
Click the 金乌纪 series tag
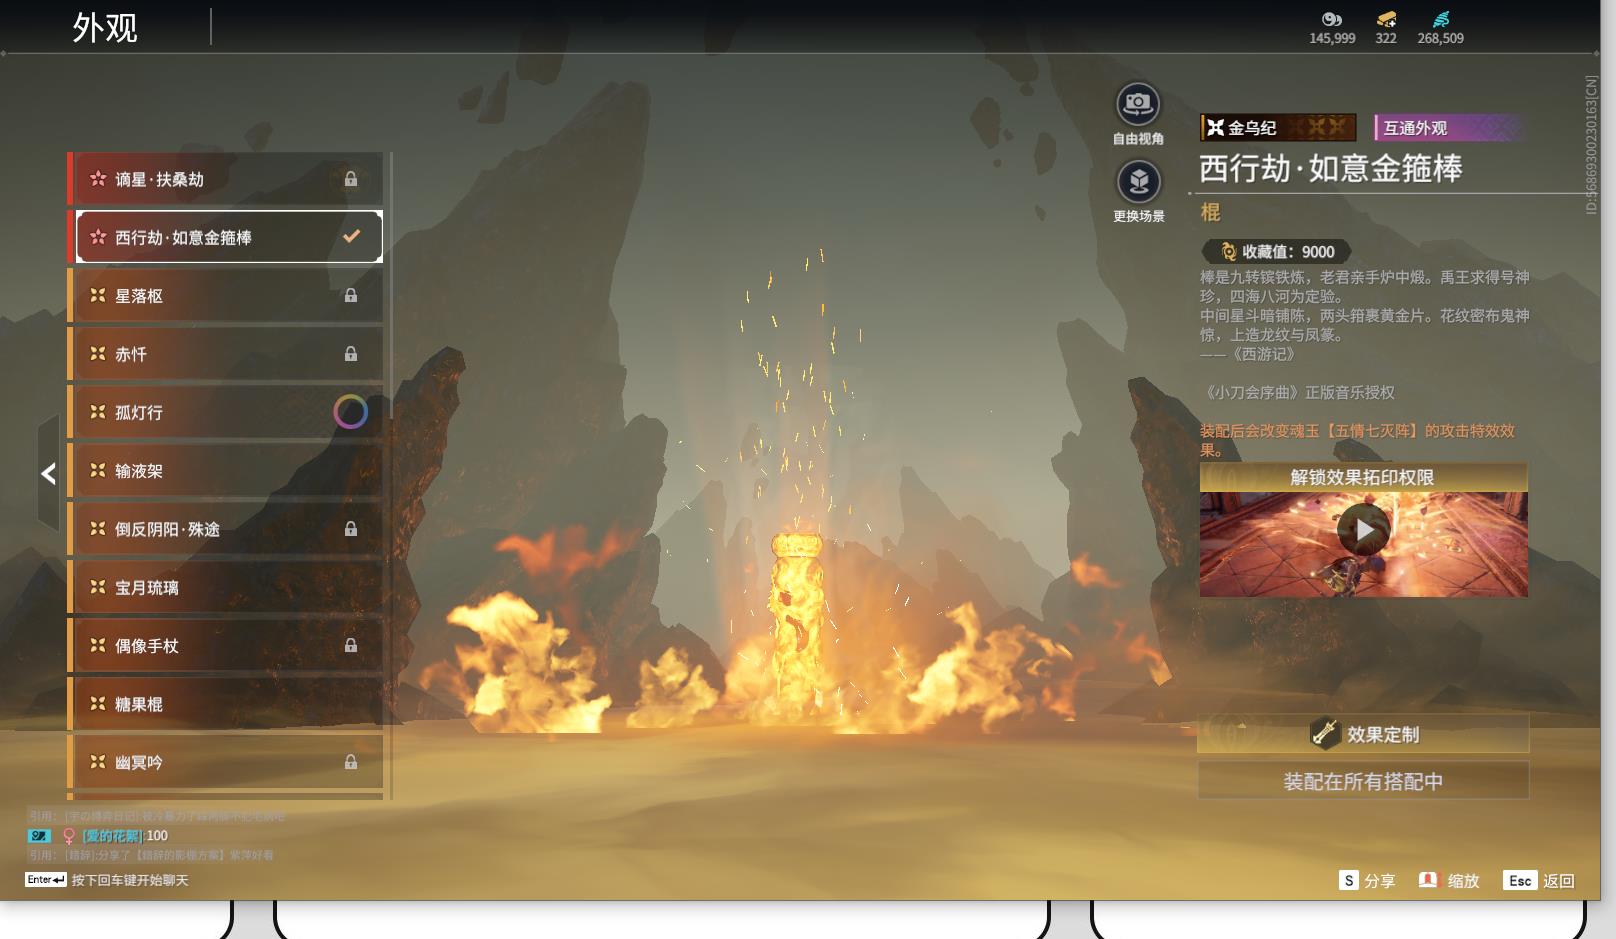click(x=1278, y=127)
